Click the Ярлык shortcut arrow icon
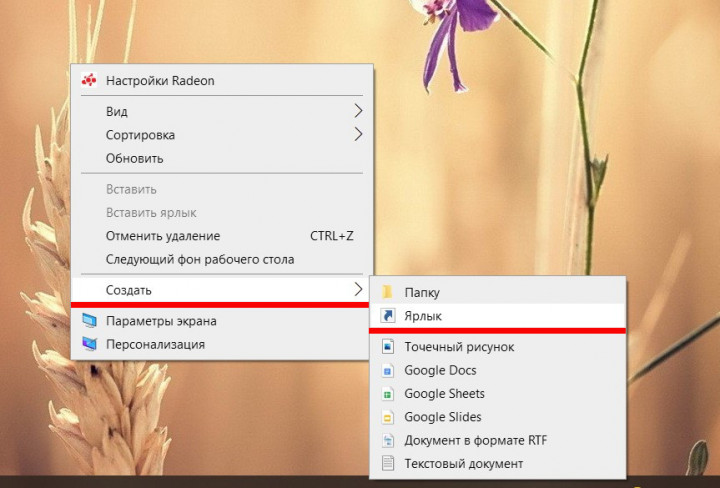The width and height of the screenshot is (720, 488). (388, 316)
